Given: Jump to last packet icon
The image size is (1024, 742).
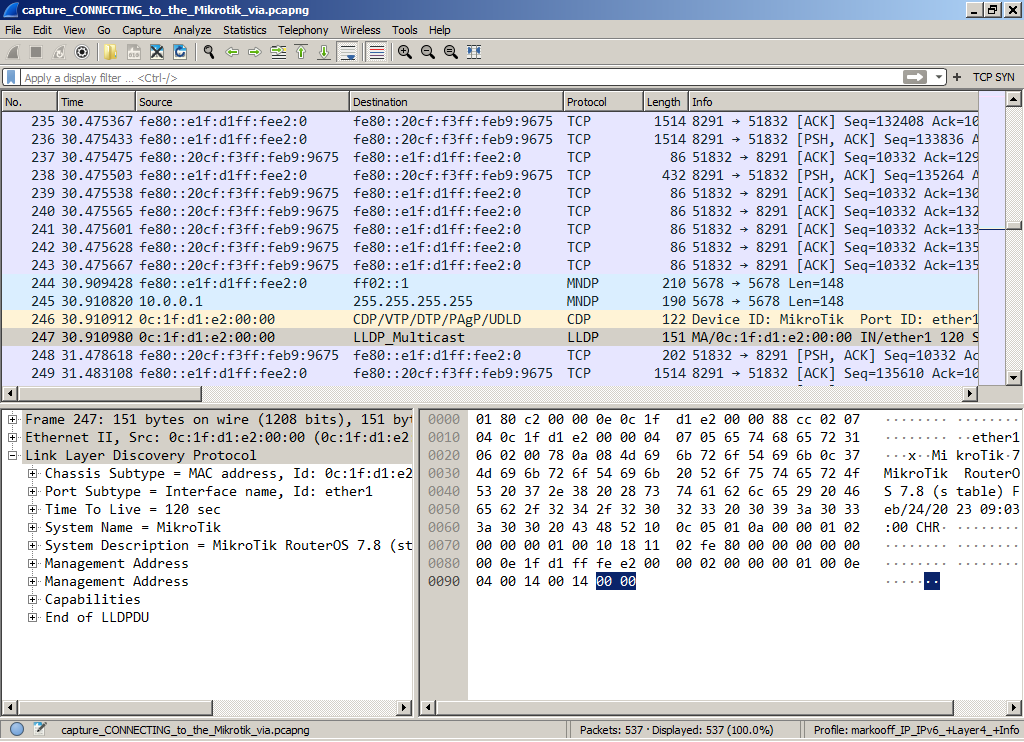Looking at the screenshot, I should (324, 52).
